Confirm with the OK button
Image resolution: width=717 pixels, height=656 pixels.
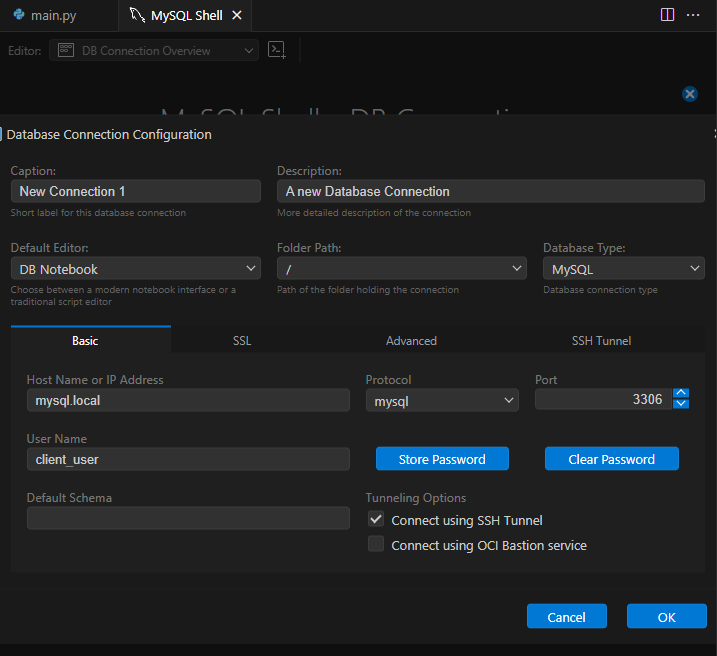667,616
